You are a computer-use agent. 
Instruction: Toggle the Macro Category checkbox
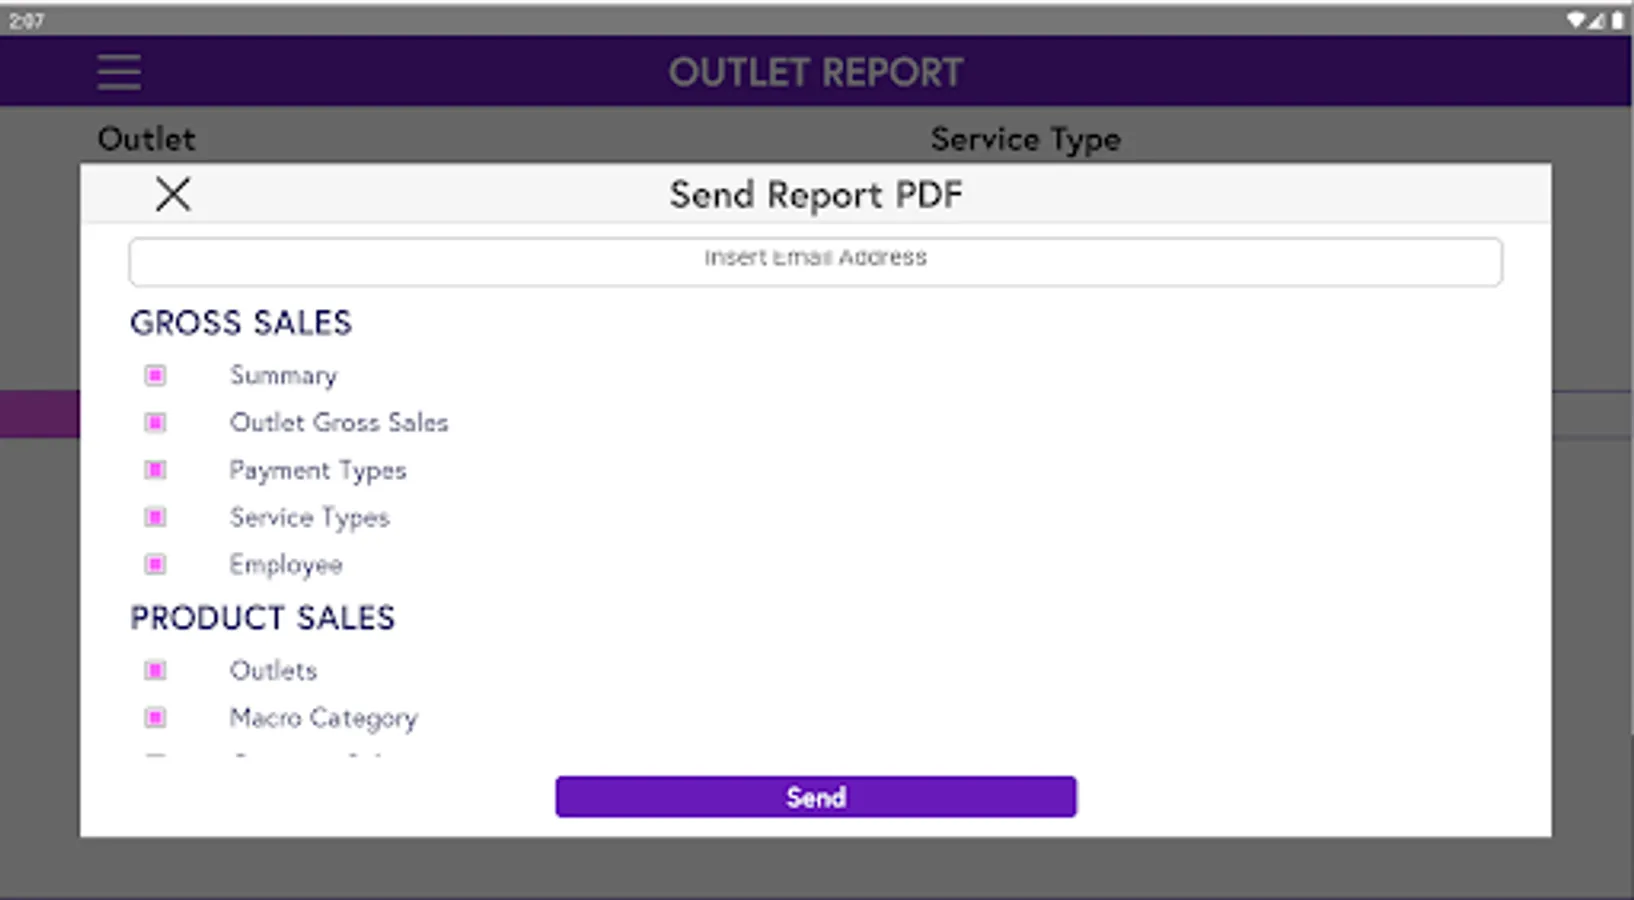tap(155, 717)
